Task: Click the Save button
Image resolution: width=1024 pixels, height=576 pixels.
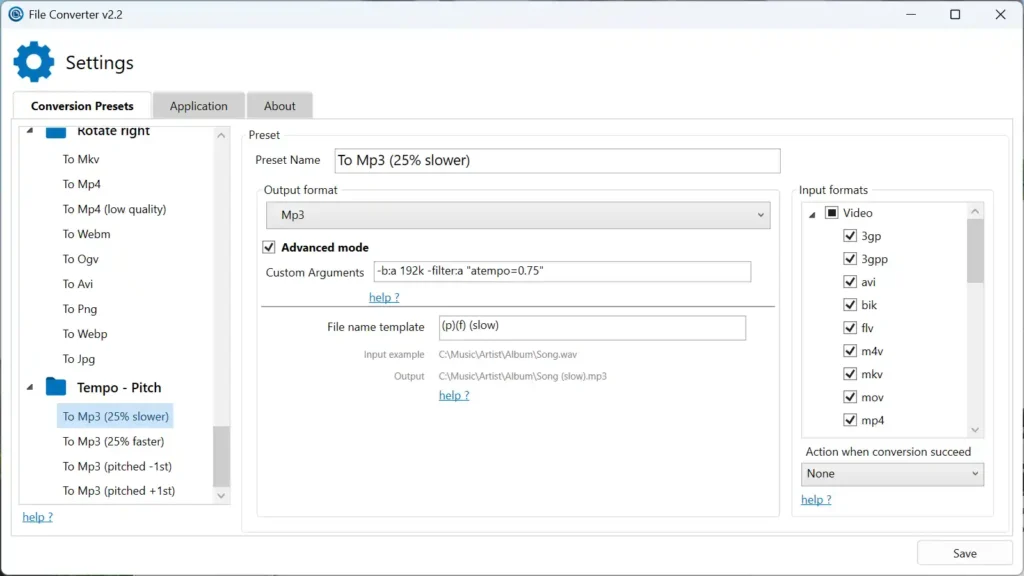Action: [x=963, y=552]
